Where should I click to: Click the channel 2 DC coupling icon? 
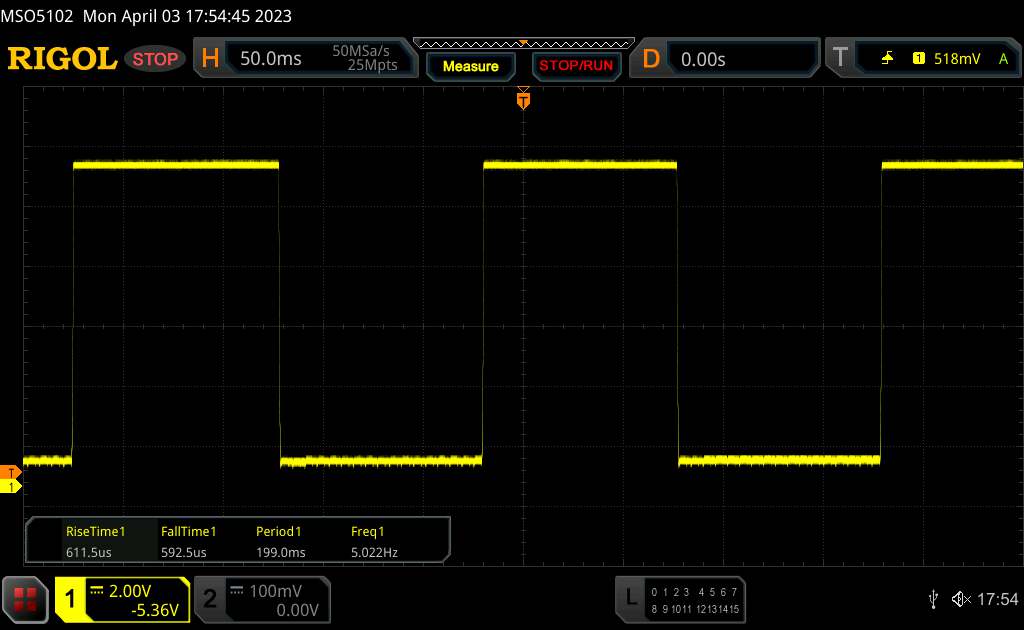(x=237, y=590)
